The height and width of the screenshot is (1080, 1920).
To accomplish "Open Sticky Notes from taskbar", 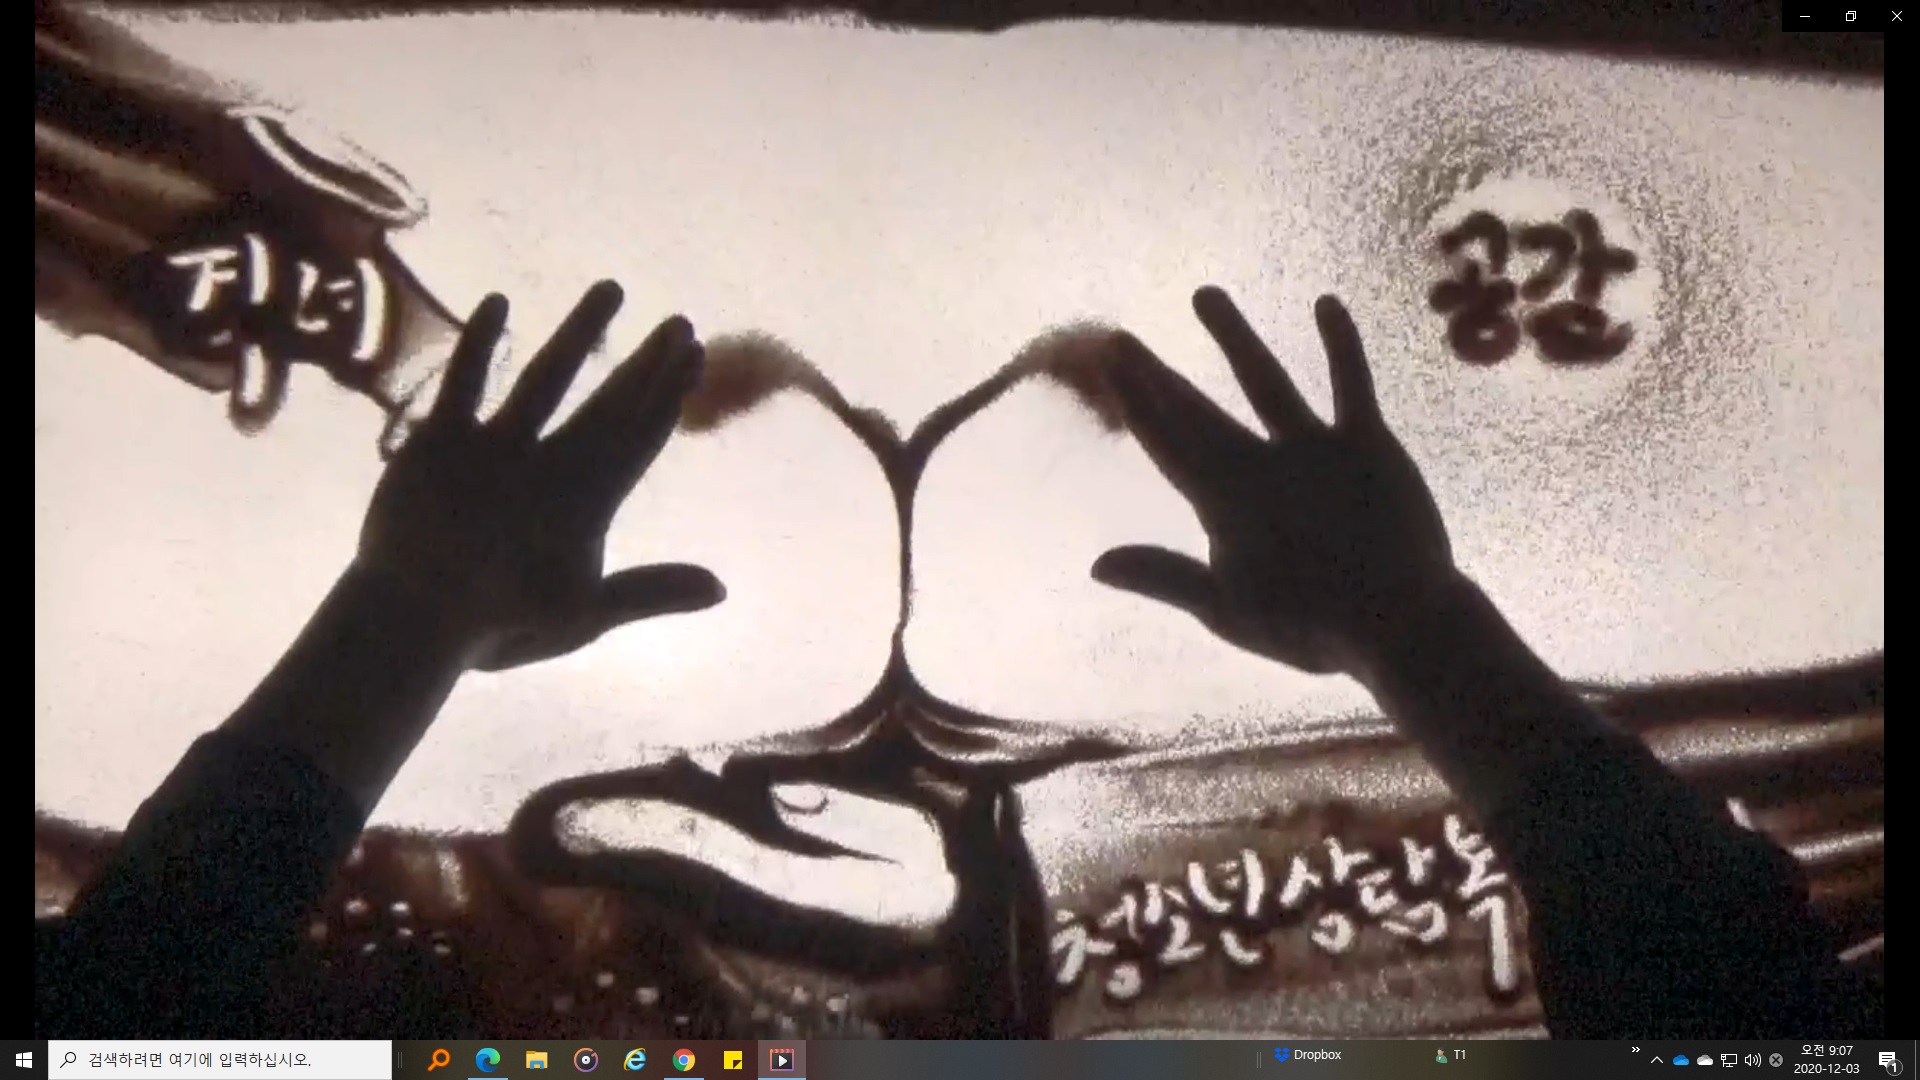I will (x=733, y=1060).
